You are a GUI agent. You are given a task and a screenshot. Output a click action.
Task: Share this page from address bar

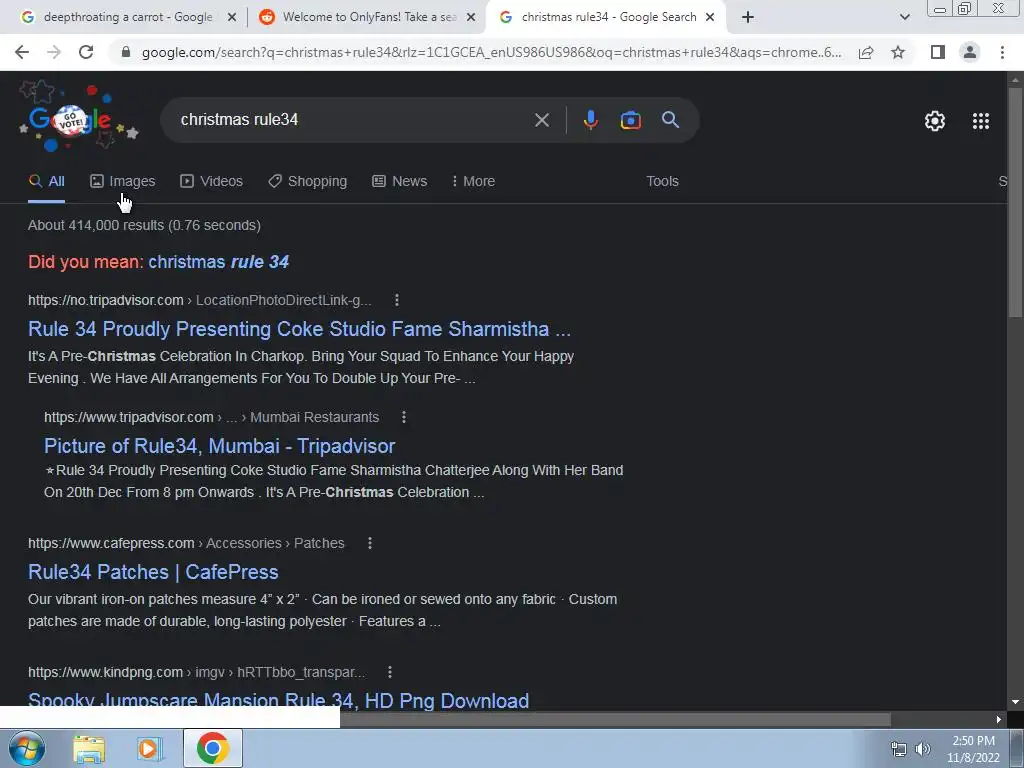[x=866, y=52]
